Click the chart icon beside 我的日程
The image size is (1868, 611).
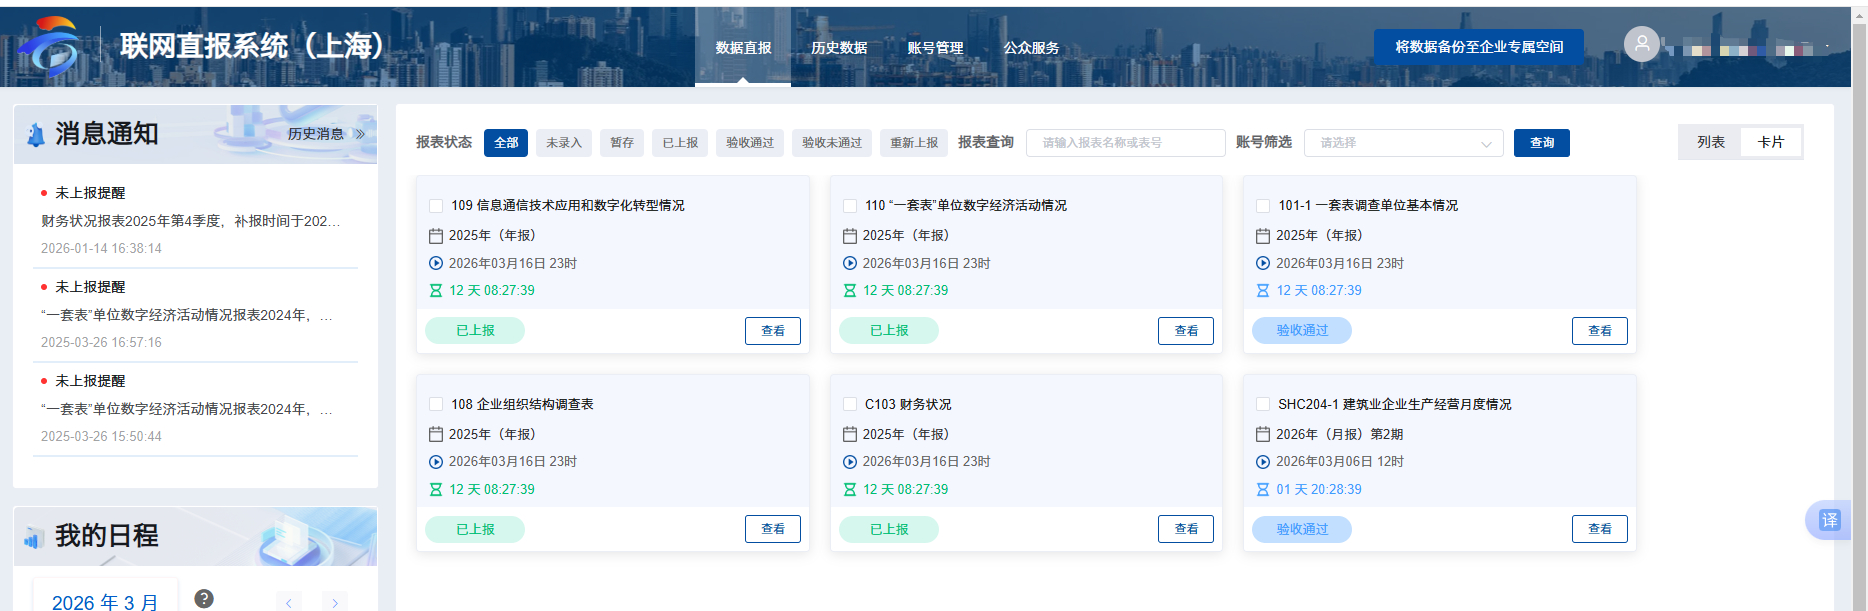34,538
